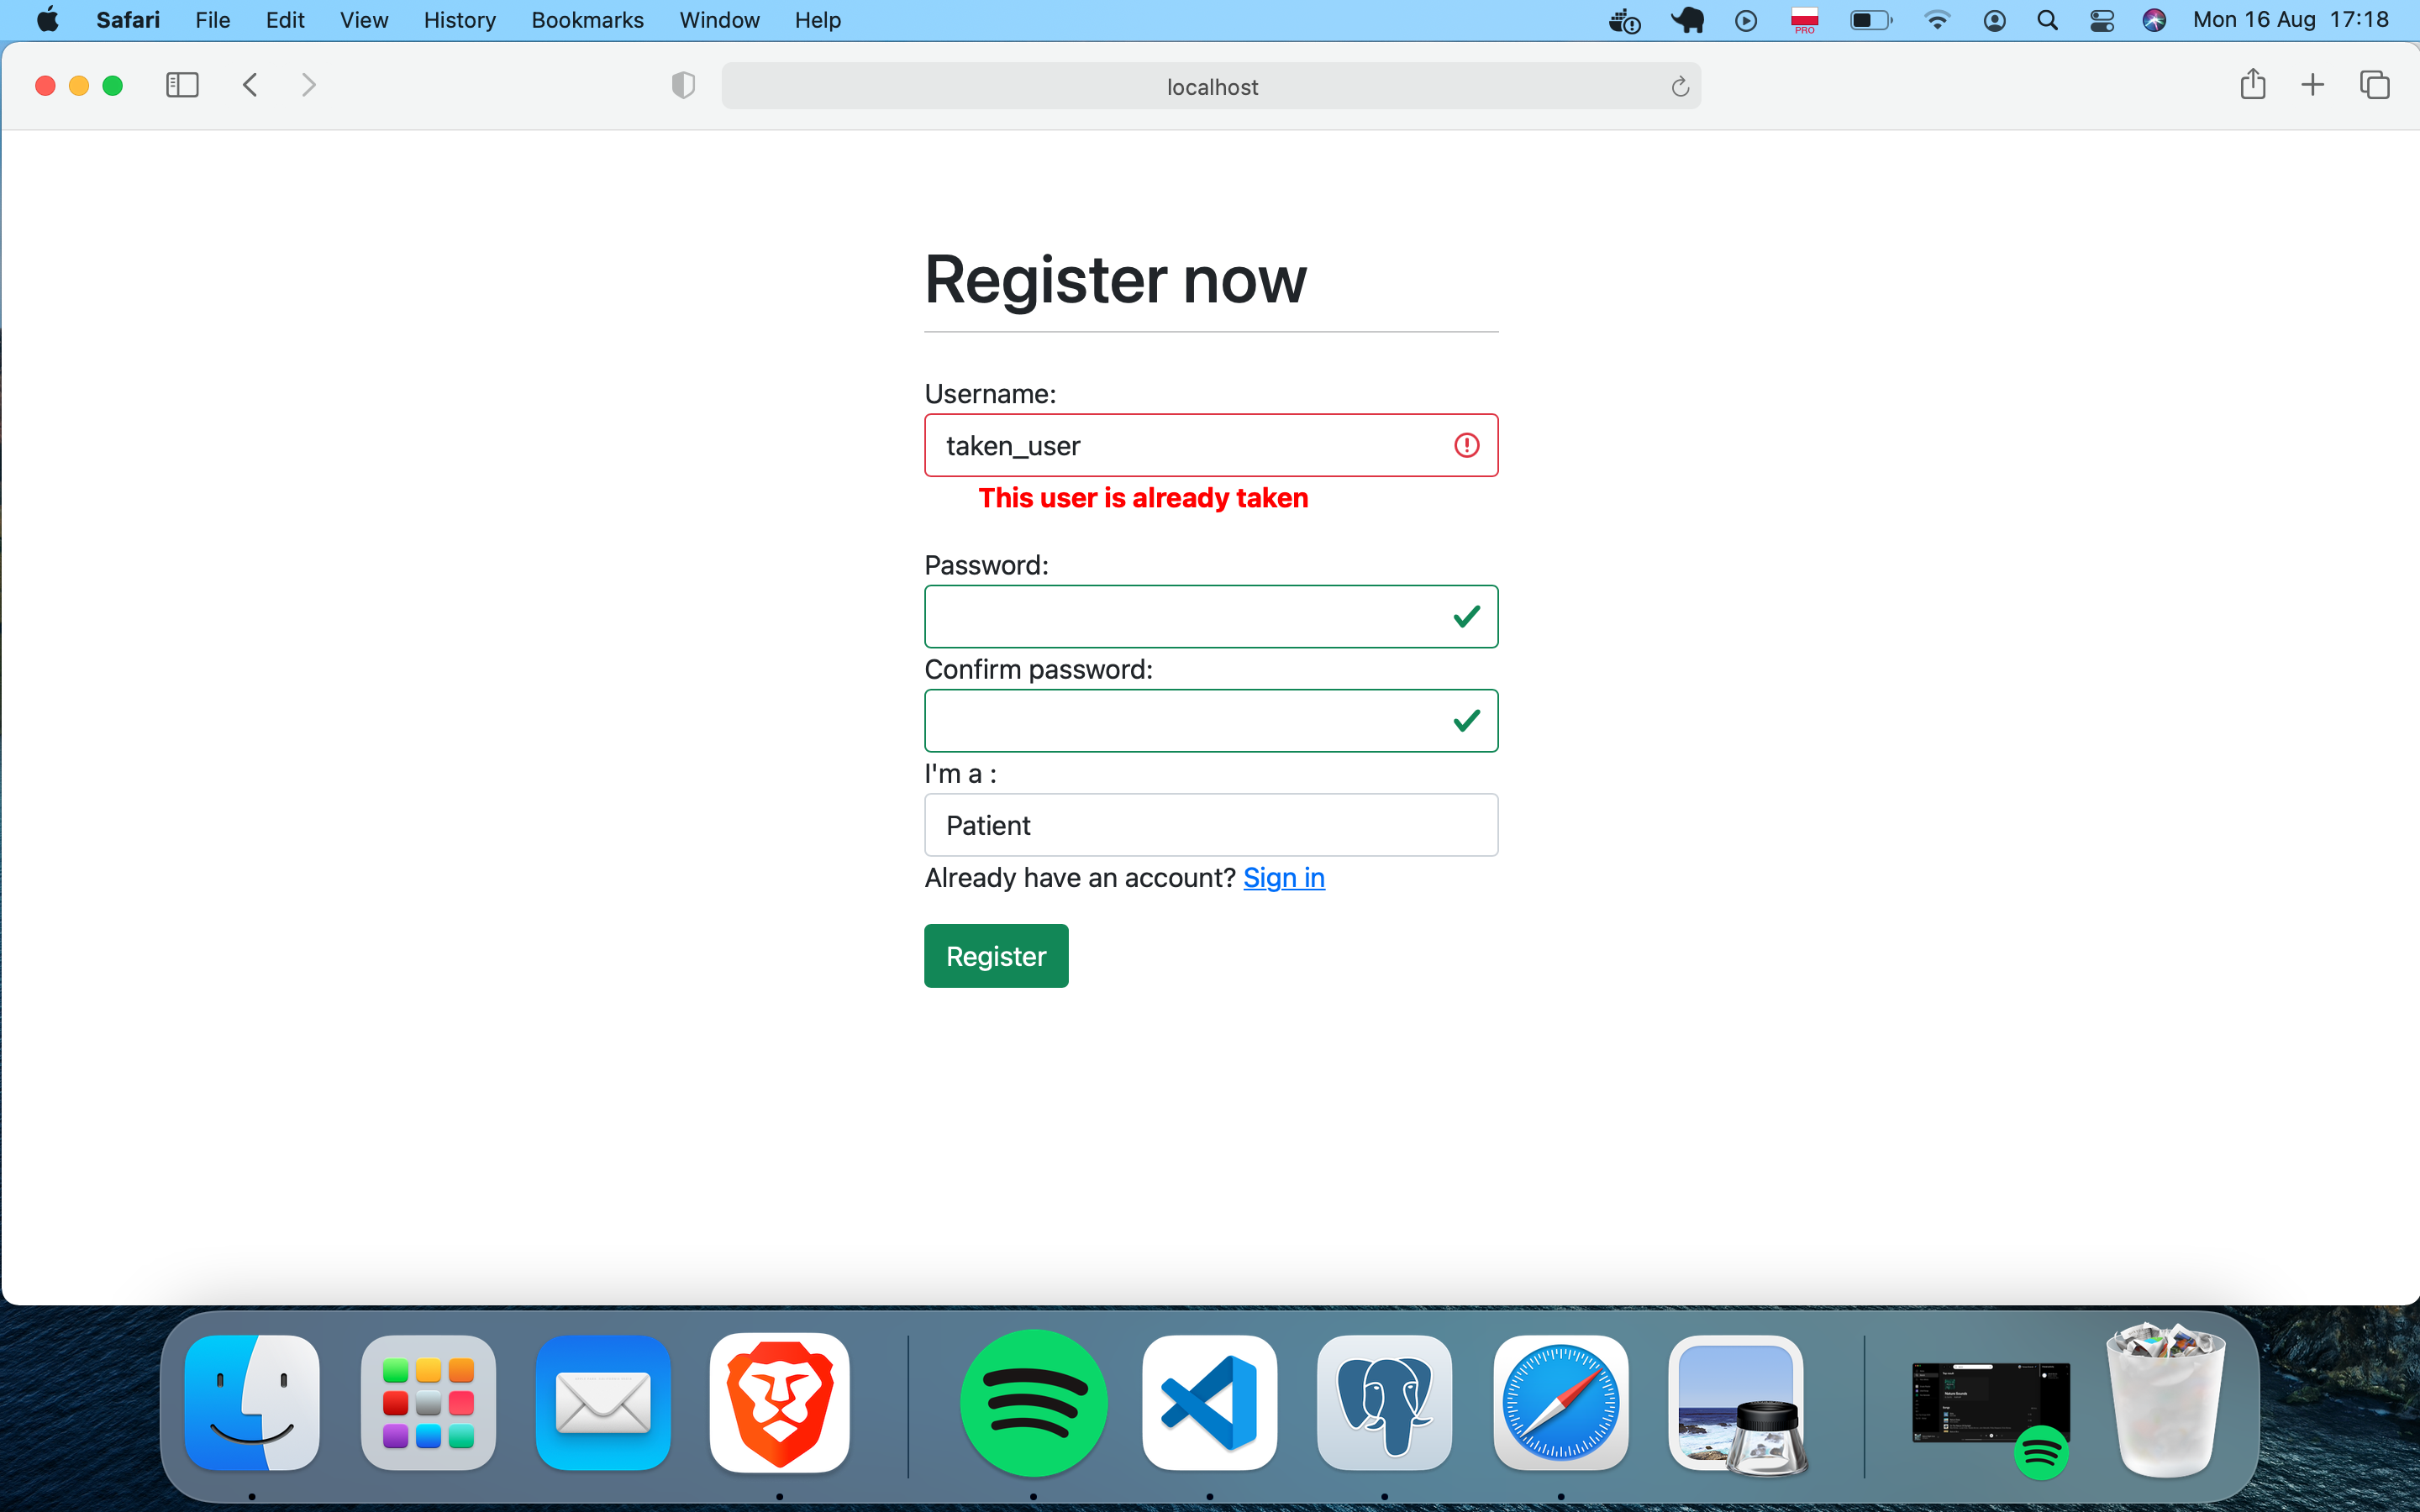Reload the localhost page
The width and height of the screenshot is (2420, 1512).
point(1679,86)
